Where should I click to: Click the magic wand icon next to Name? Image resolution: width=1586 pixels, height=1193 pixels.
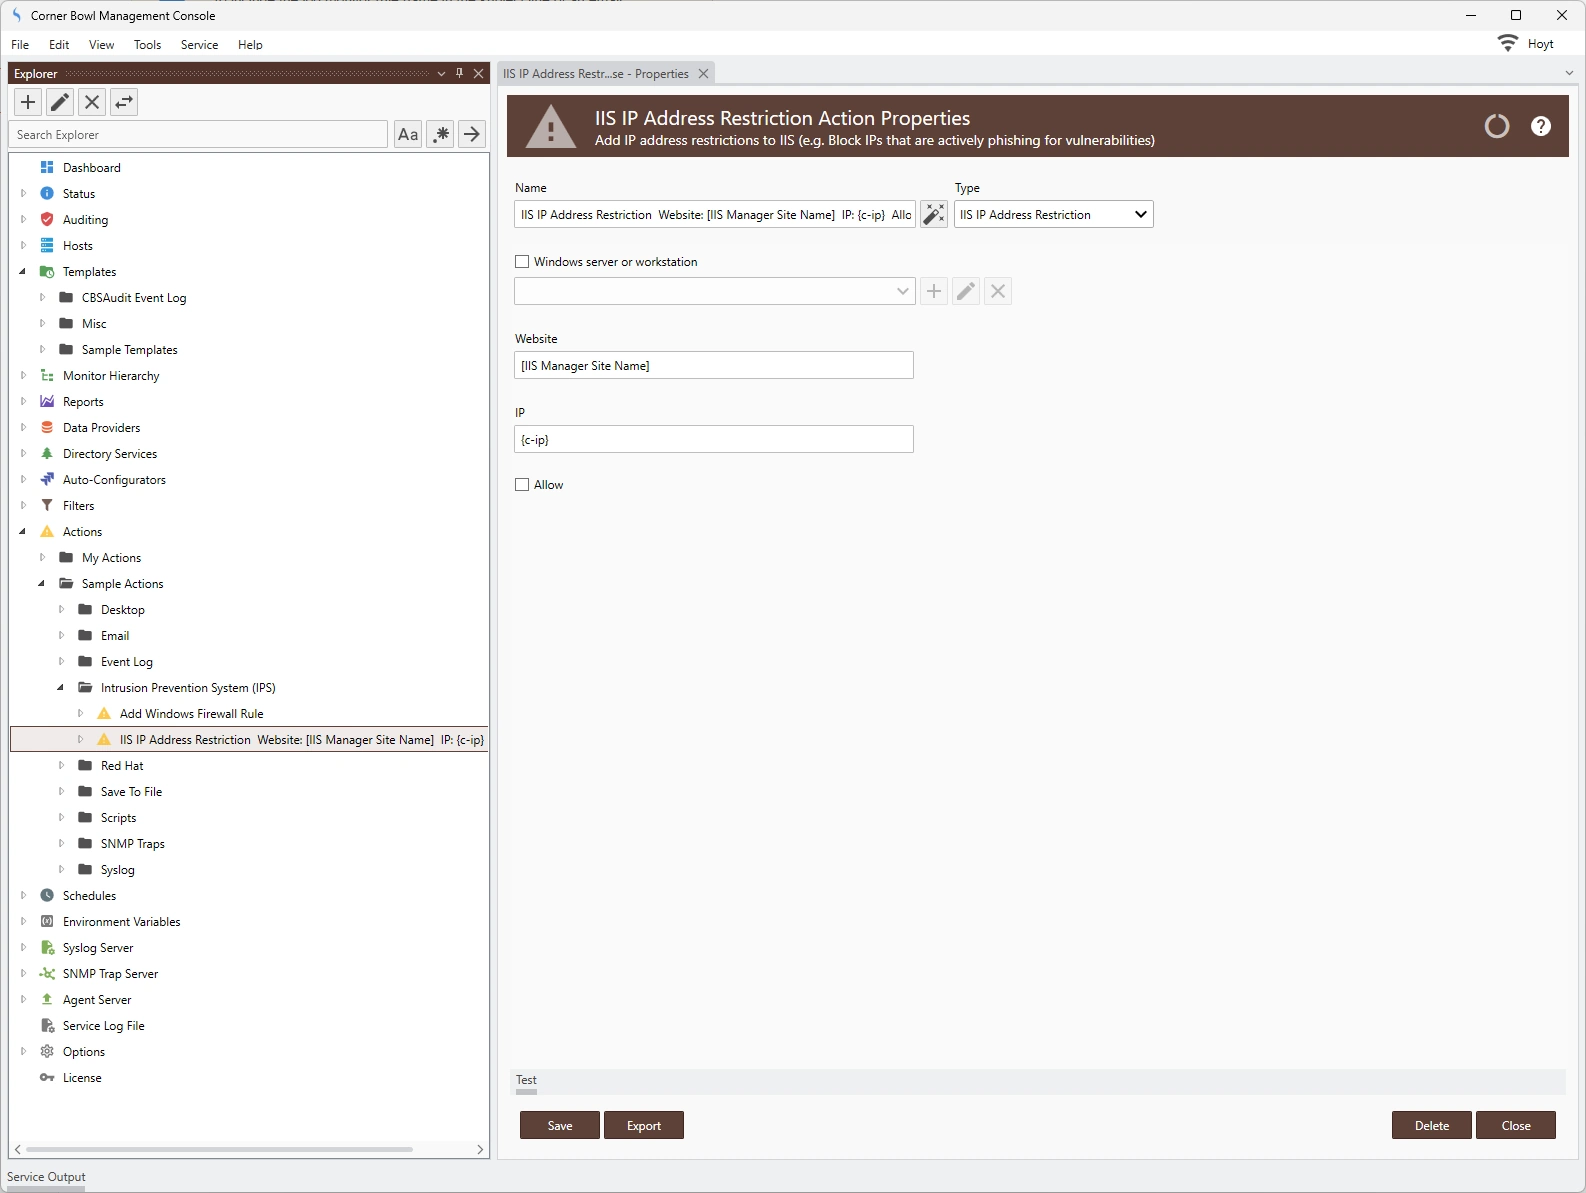tap(934, 214)
